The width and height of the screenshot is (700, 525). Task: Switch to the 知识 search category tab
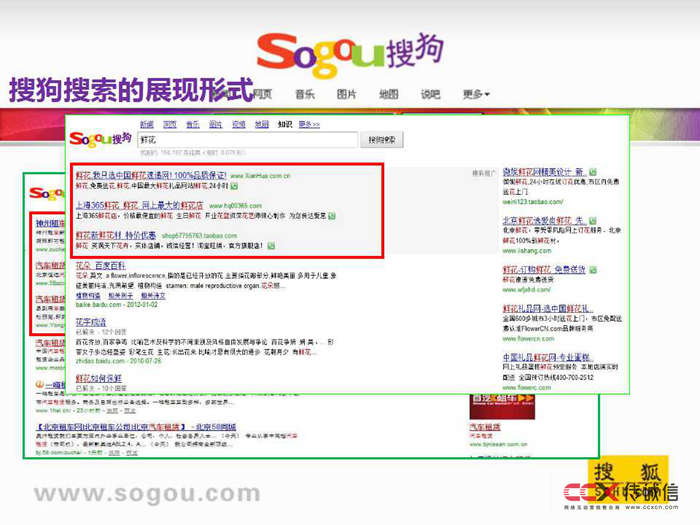pyautogui.click(x=285, y=125)
